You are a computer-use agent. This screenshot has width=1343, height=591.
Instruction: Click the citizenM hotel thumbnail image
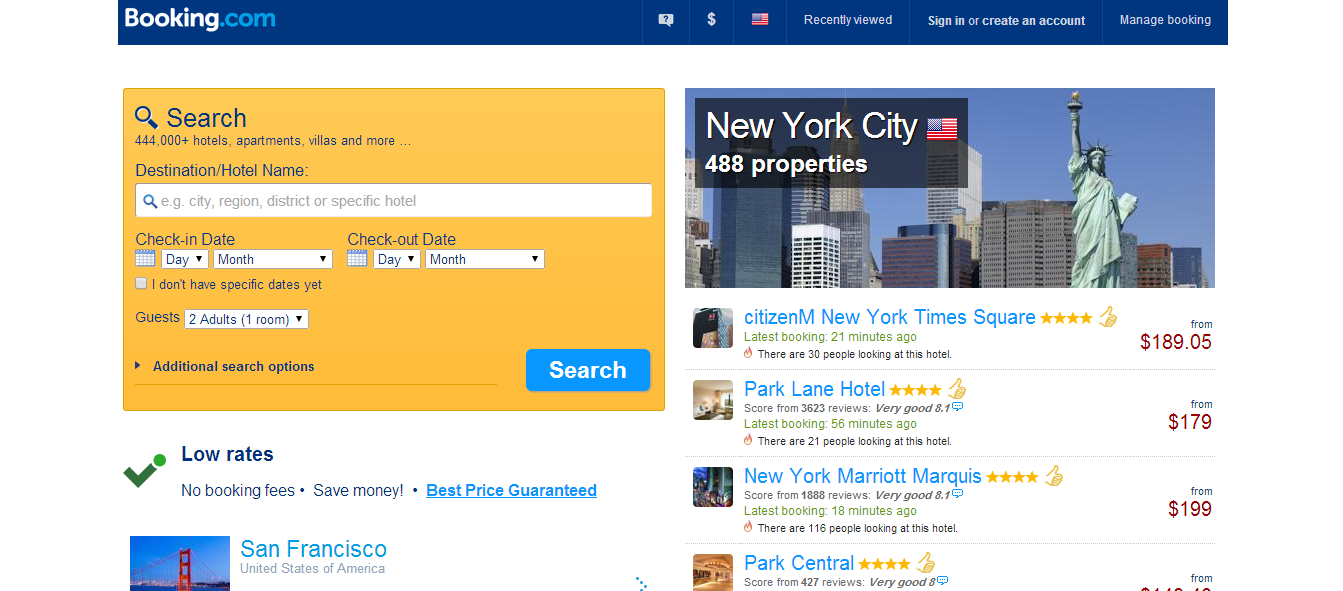pos(713,328)
